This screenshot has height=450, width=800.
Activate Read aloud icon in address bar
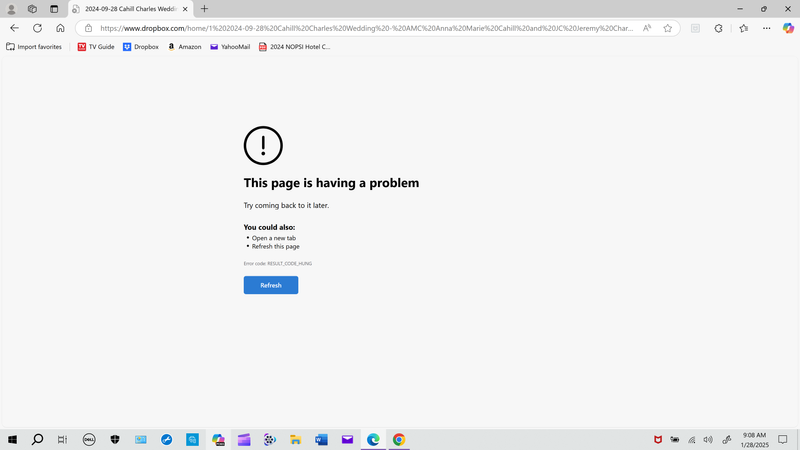pos(647,28)
